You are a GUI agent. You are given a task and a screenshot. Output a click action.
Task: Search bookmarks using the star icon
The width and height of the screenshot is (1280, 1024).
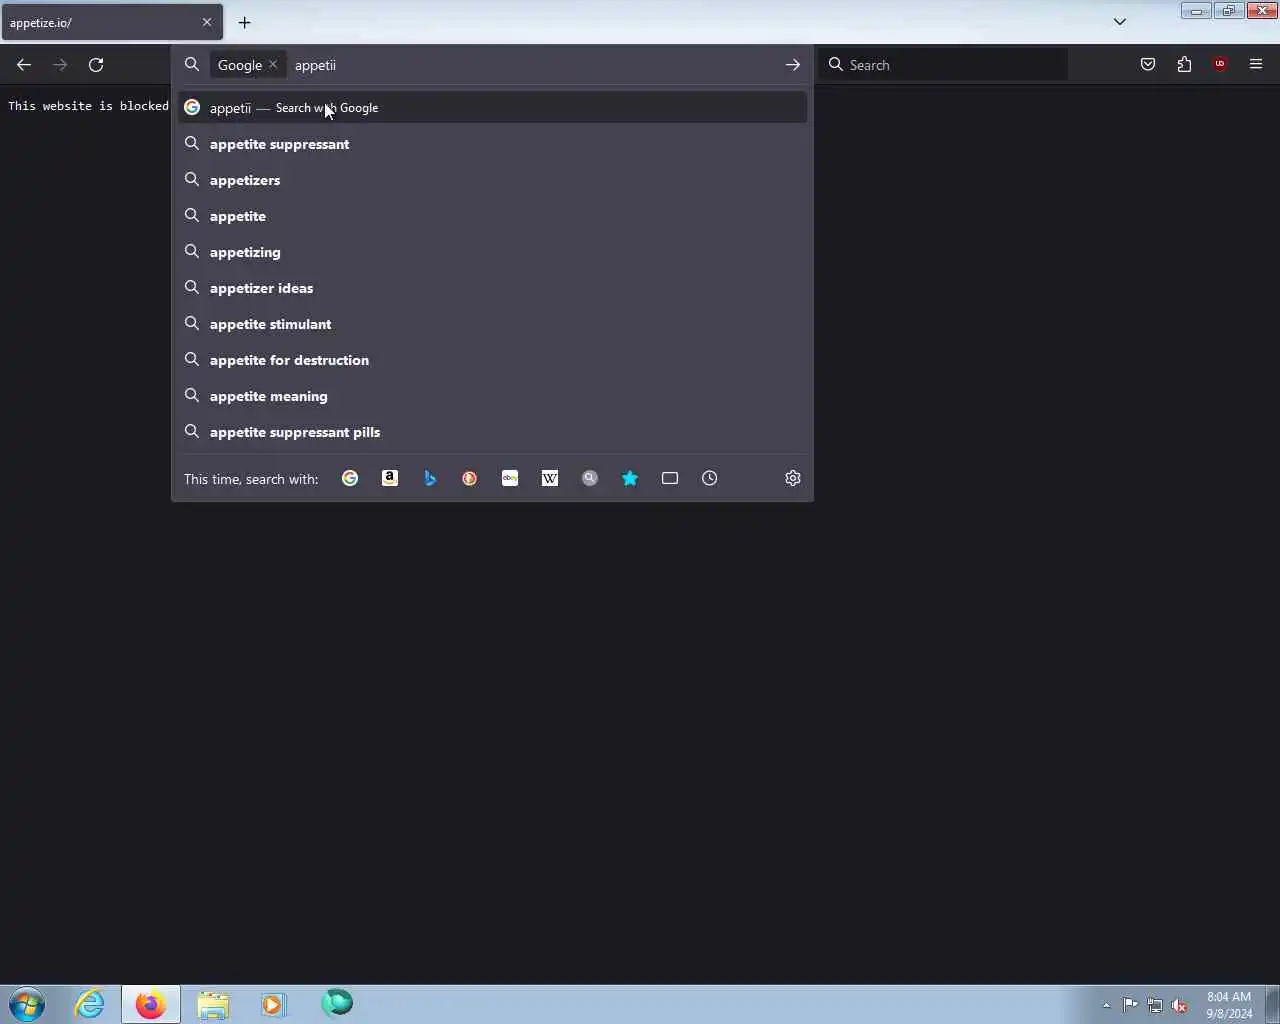[x=630, y=478]
